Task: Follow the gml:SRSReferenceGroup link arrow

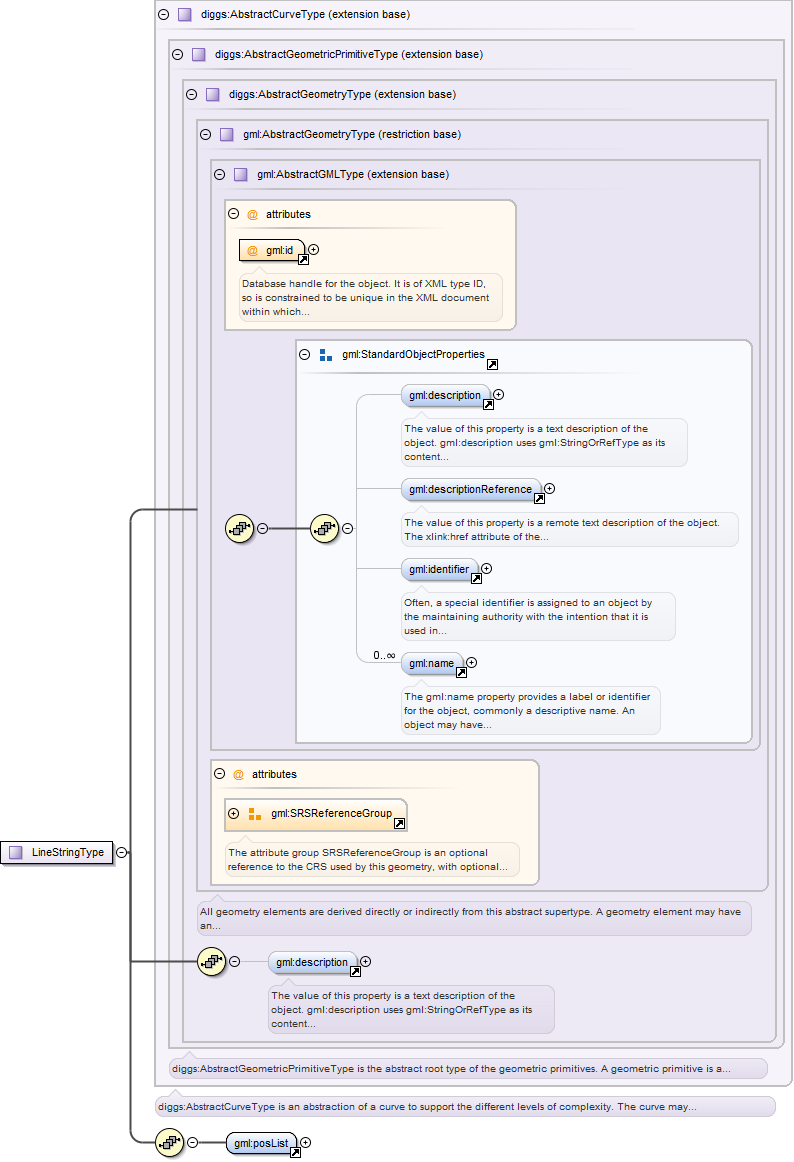Action: [399, 824]
